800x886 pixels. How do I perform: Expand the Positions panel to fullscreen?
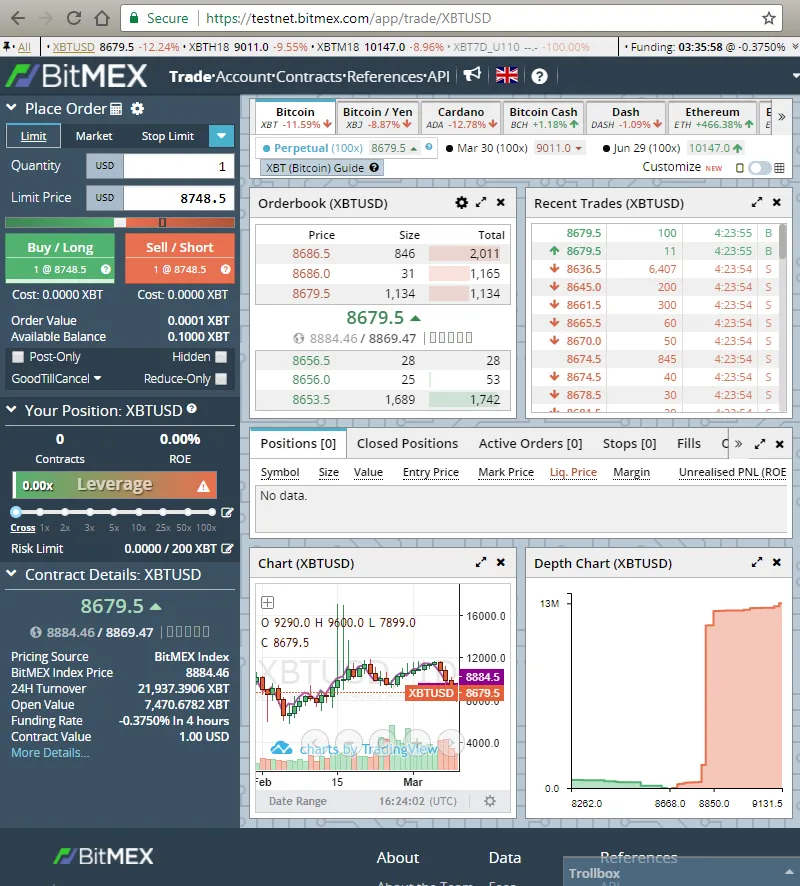point(760,444)
